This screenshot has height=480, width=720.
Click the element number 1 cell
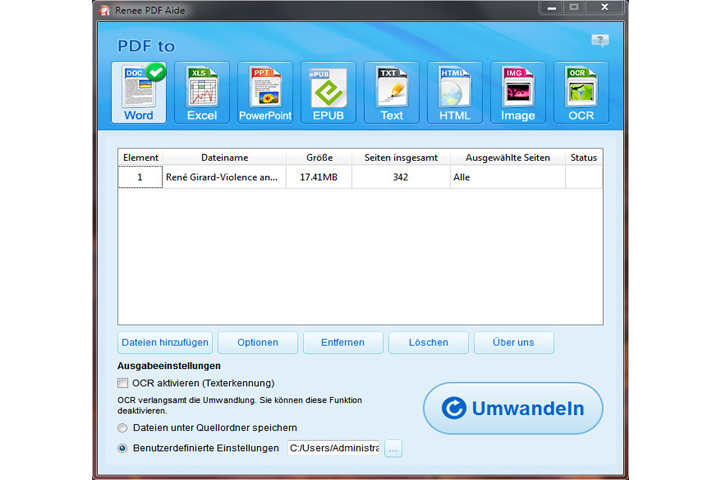pos(140,177)
